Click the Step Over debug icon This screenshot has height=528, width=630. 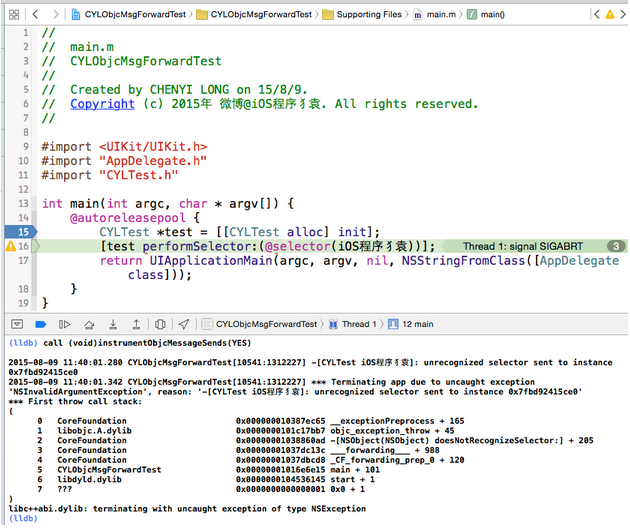(88, 324)
